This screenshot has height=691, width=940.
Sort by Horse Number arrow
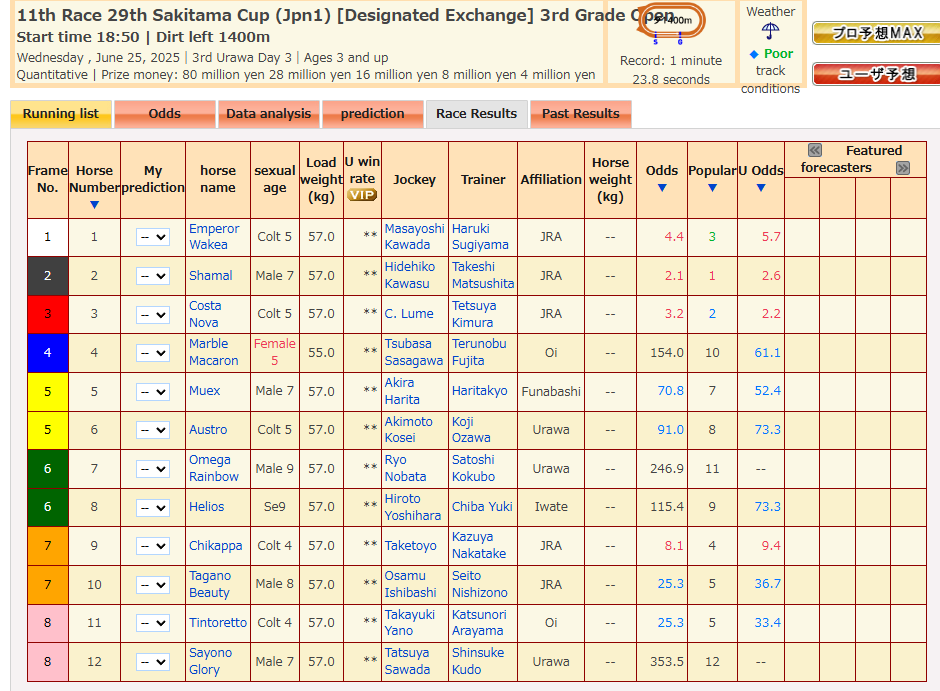click(x=94, y=205)
